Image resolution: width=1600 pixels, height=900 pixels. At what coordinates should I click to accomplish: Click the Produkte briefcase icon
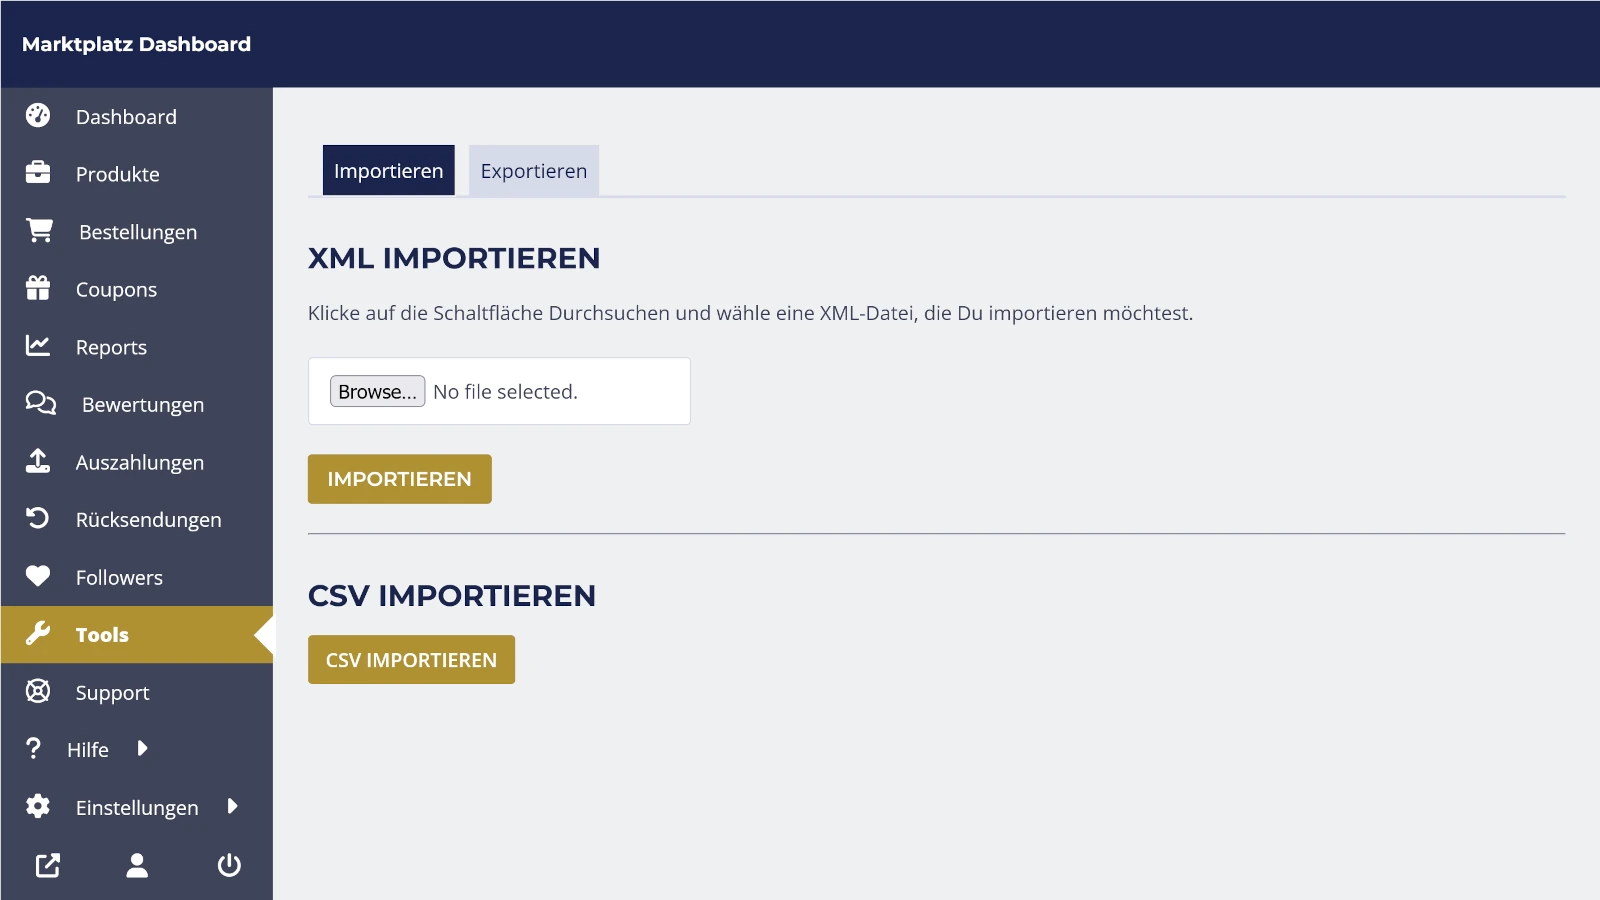tap(38, 173)
